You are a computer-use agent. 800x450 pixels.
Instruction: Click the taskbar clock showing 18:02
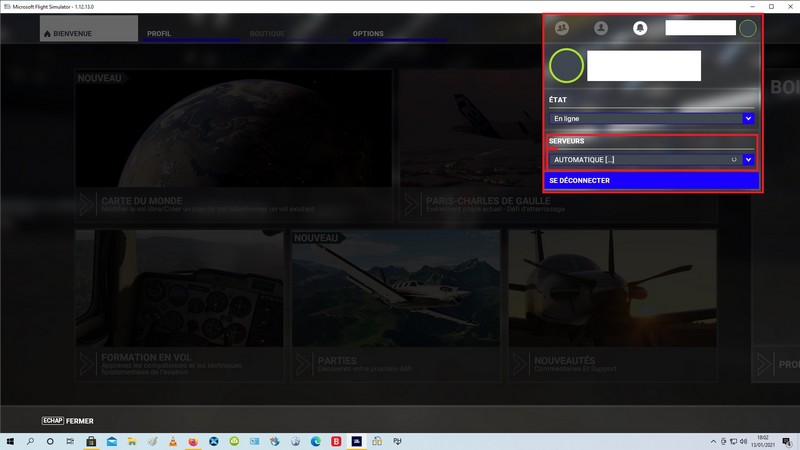coord(763,441)
